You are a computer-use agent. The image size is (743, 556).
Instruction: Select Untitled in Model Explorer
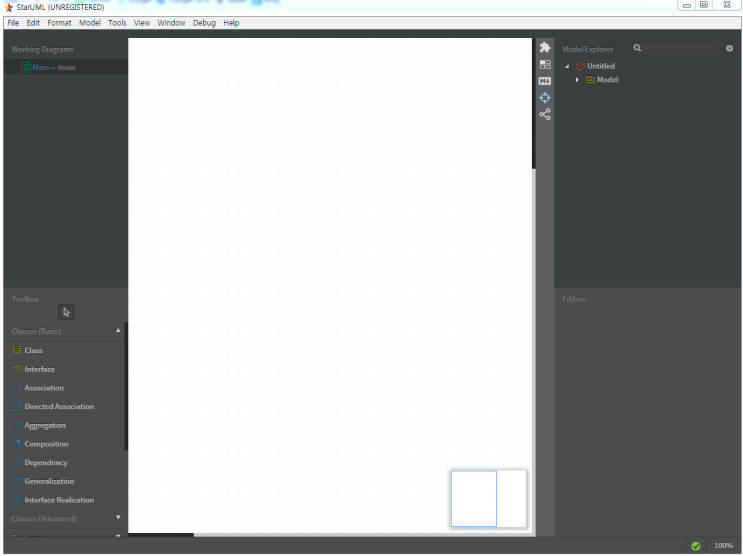point(601,66)
